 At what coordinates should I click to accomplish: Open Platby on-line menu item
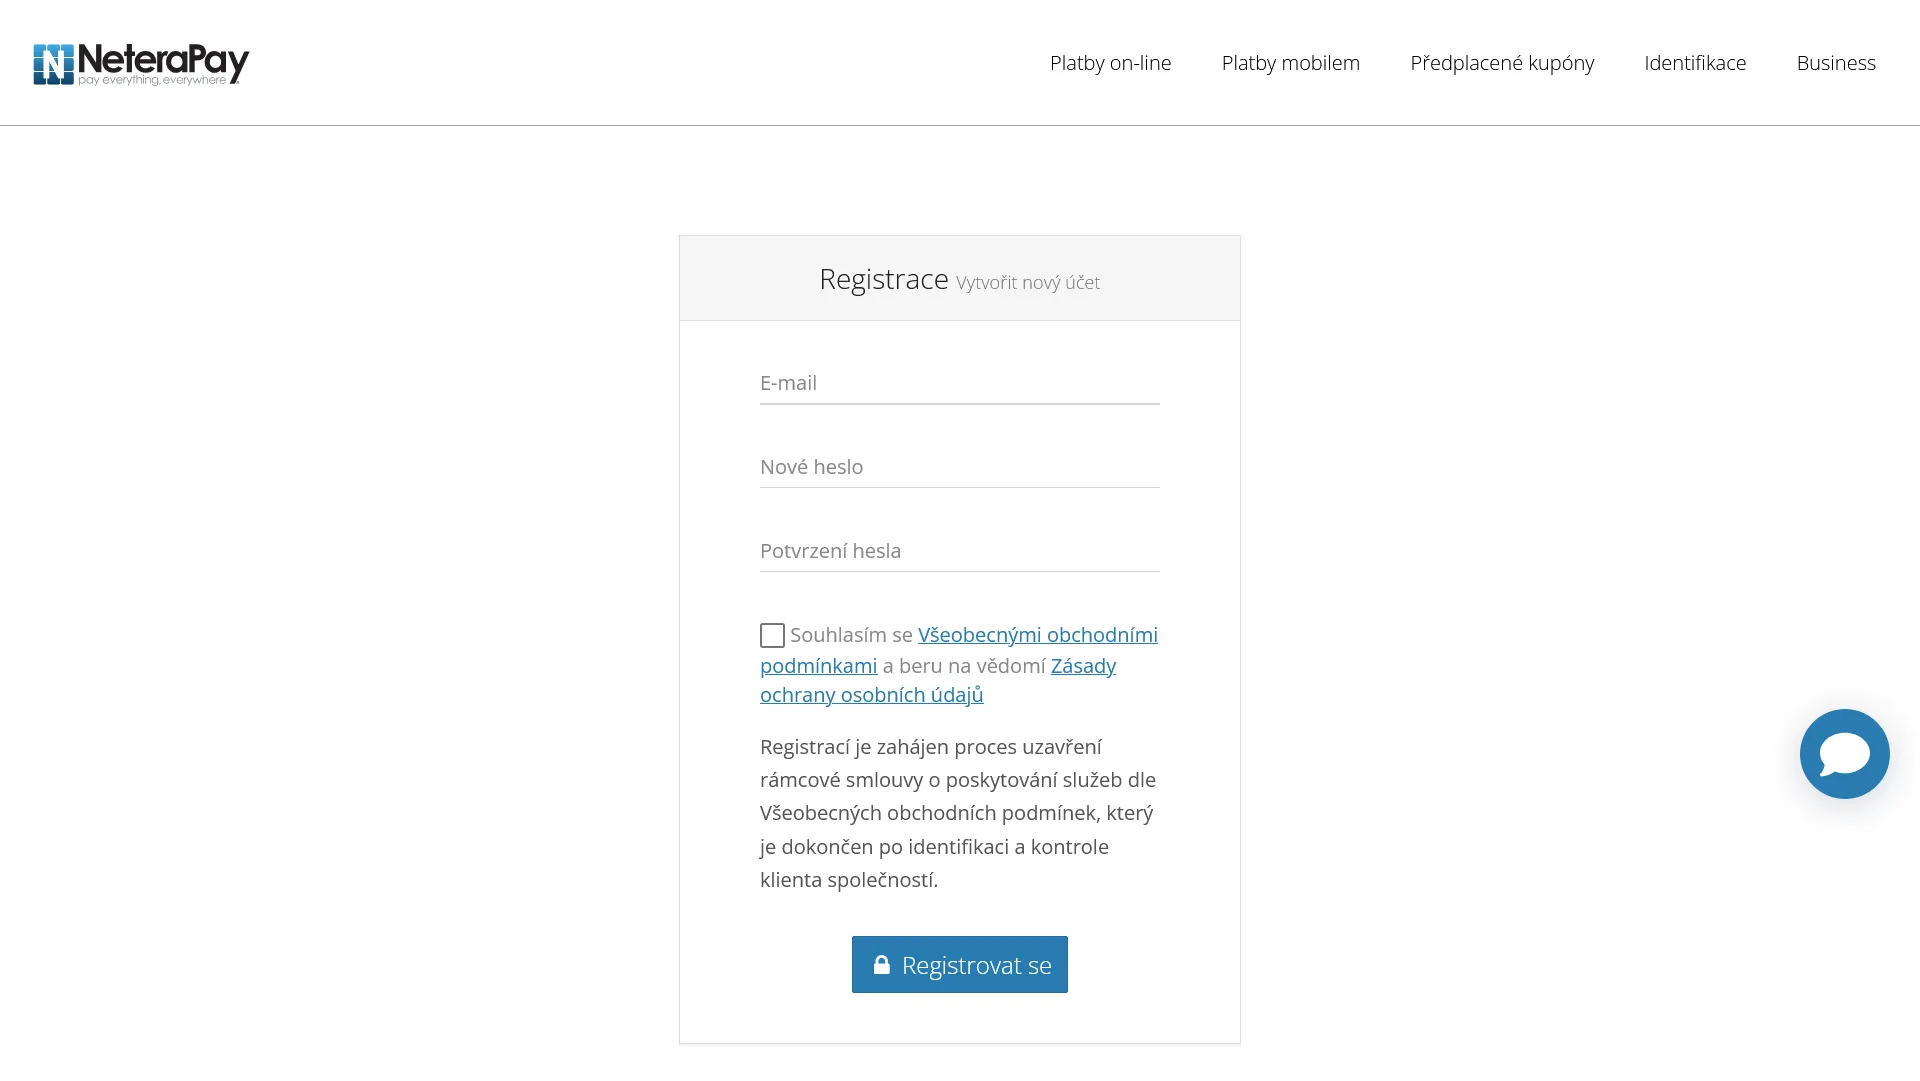1110,63
